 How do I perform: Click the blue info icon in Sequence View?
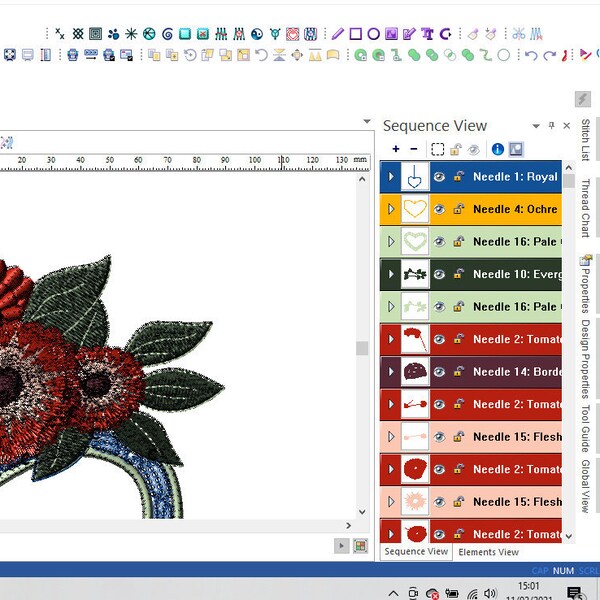[x=497, y=149]
